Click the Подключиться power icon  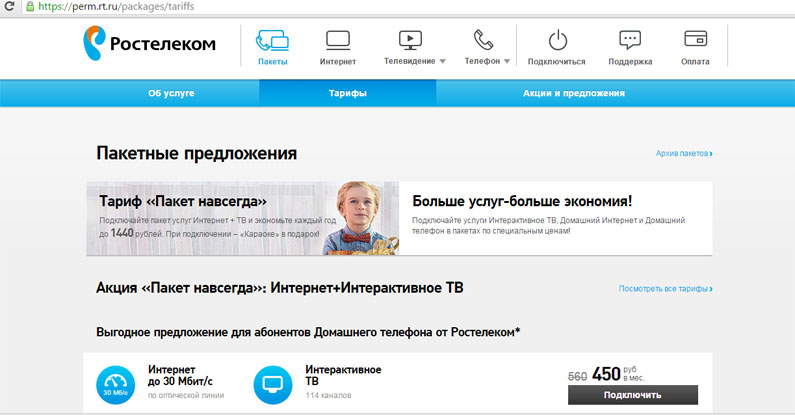coord(557,41)
